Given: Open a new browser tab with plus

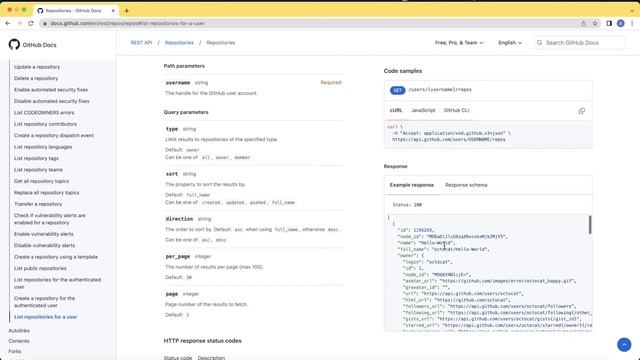Looking at the screenshot, I should [x=127, y=11].
